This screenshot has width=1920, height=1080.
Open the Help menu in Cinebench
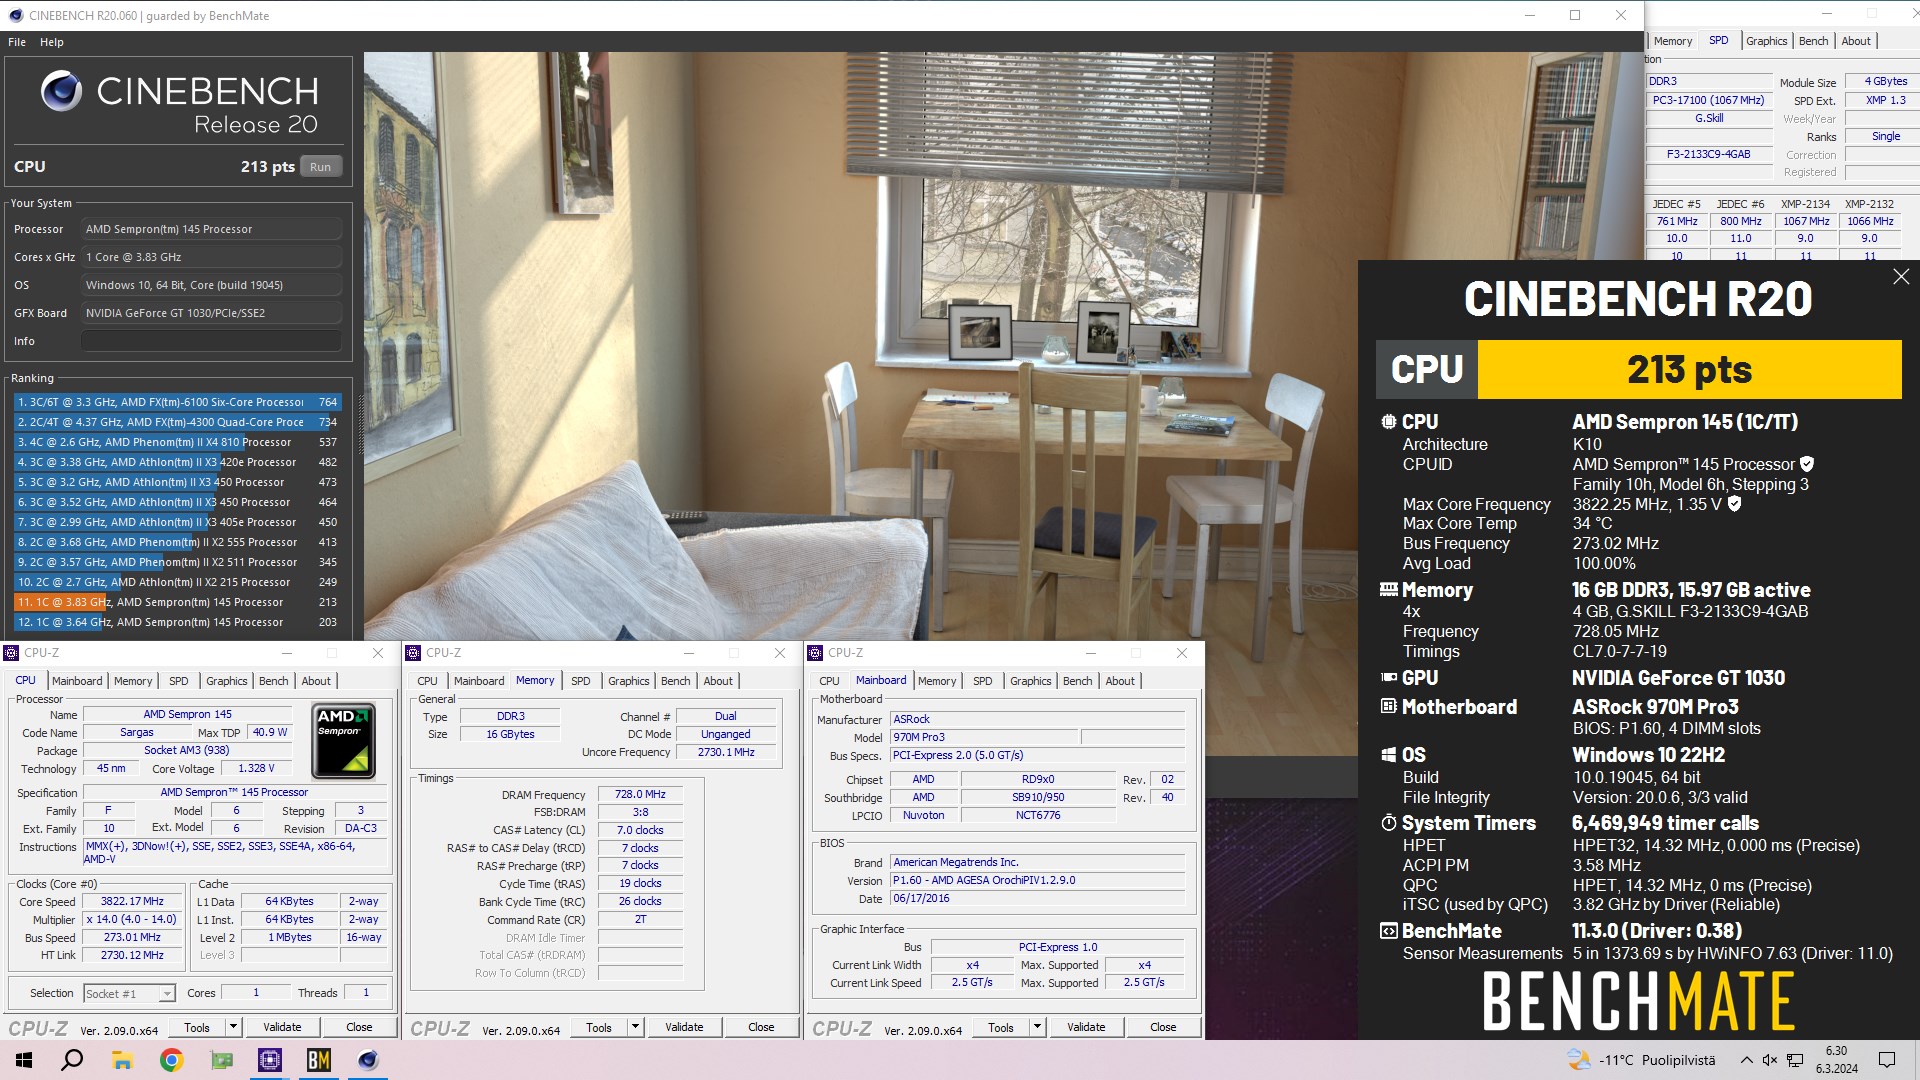point(52,42)
